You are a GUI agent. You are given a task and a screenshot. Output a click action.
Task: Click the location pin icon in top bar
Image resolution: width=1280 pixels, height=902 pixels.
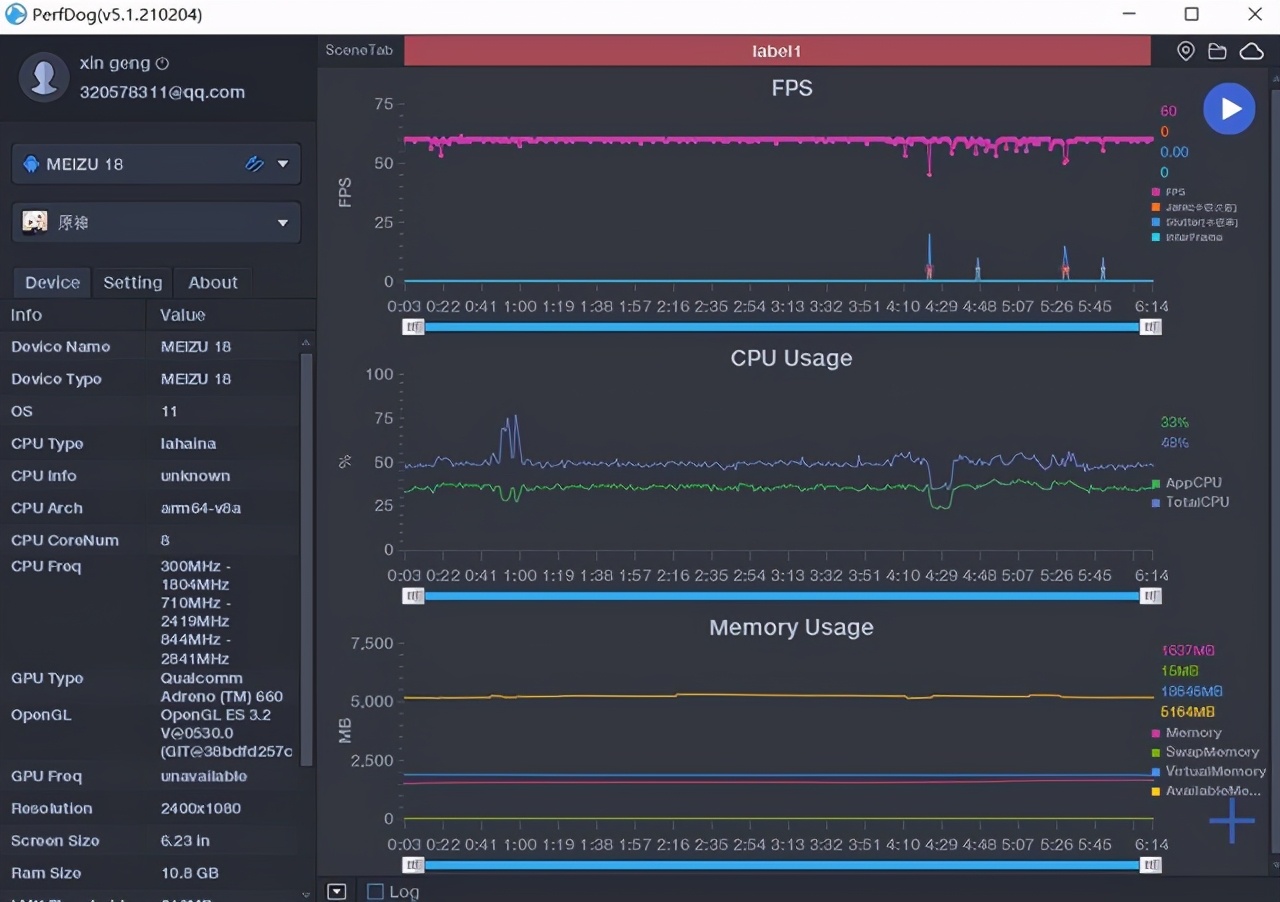tap(1185, 51)
